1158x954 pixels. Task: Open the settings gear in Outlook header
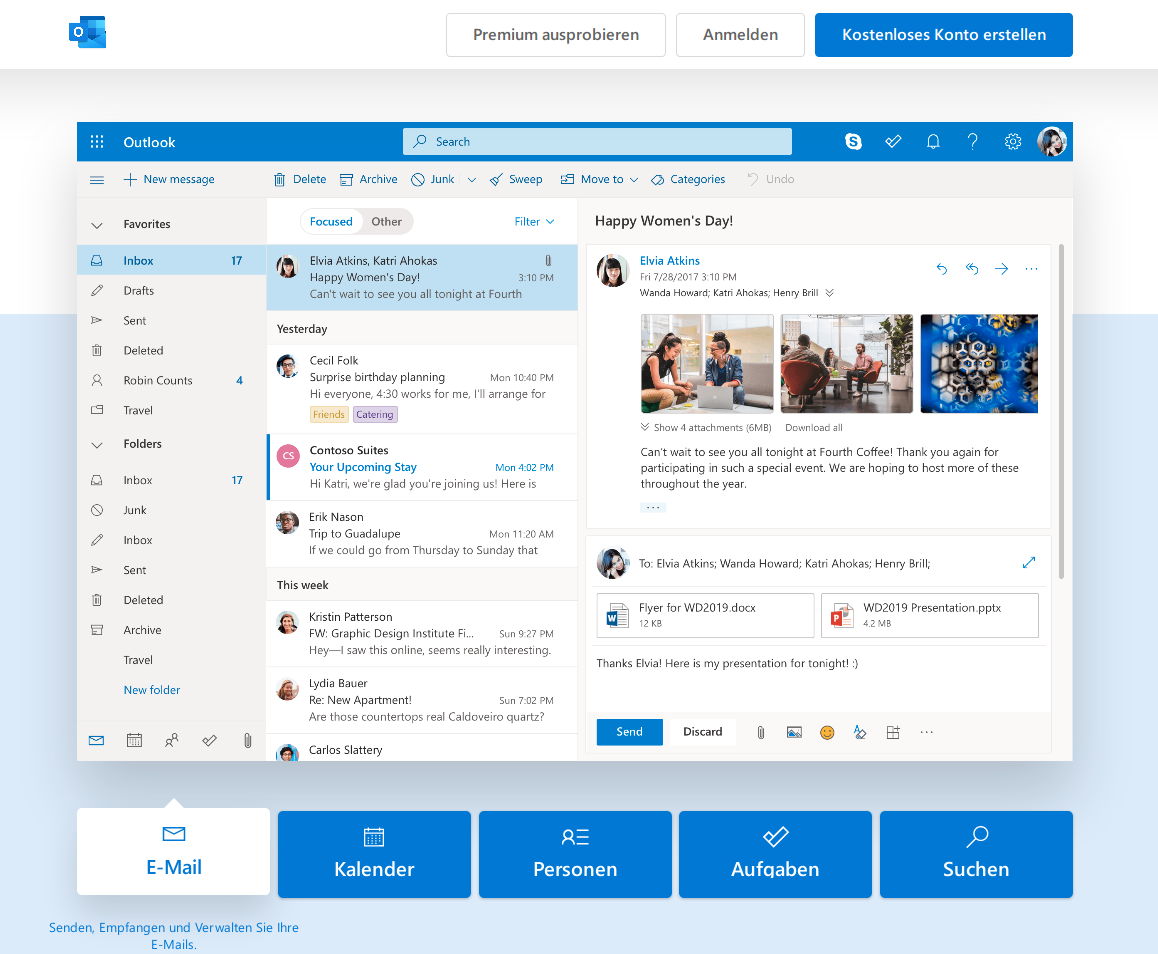tap(1013, 142)
